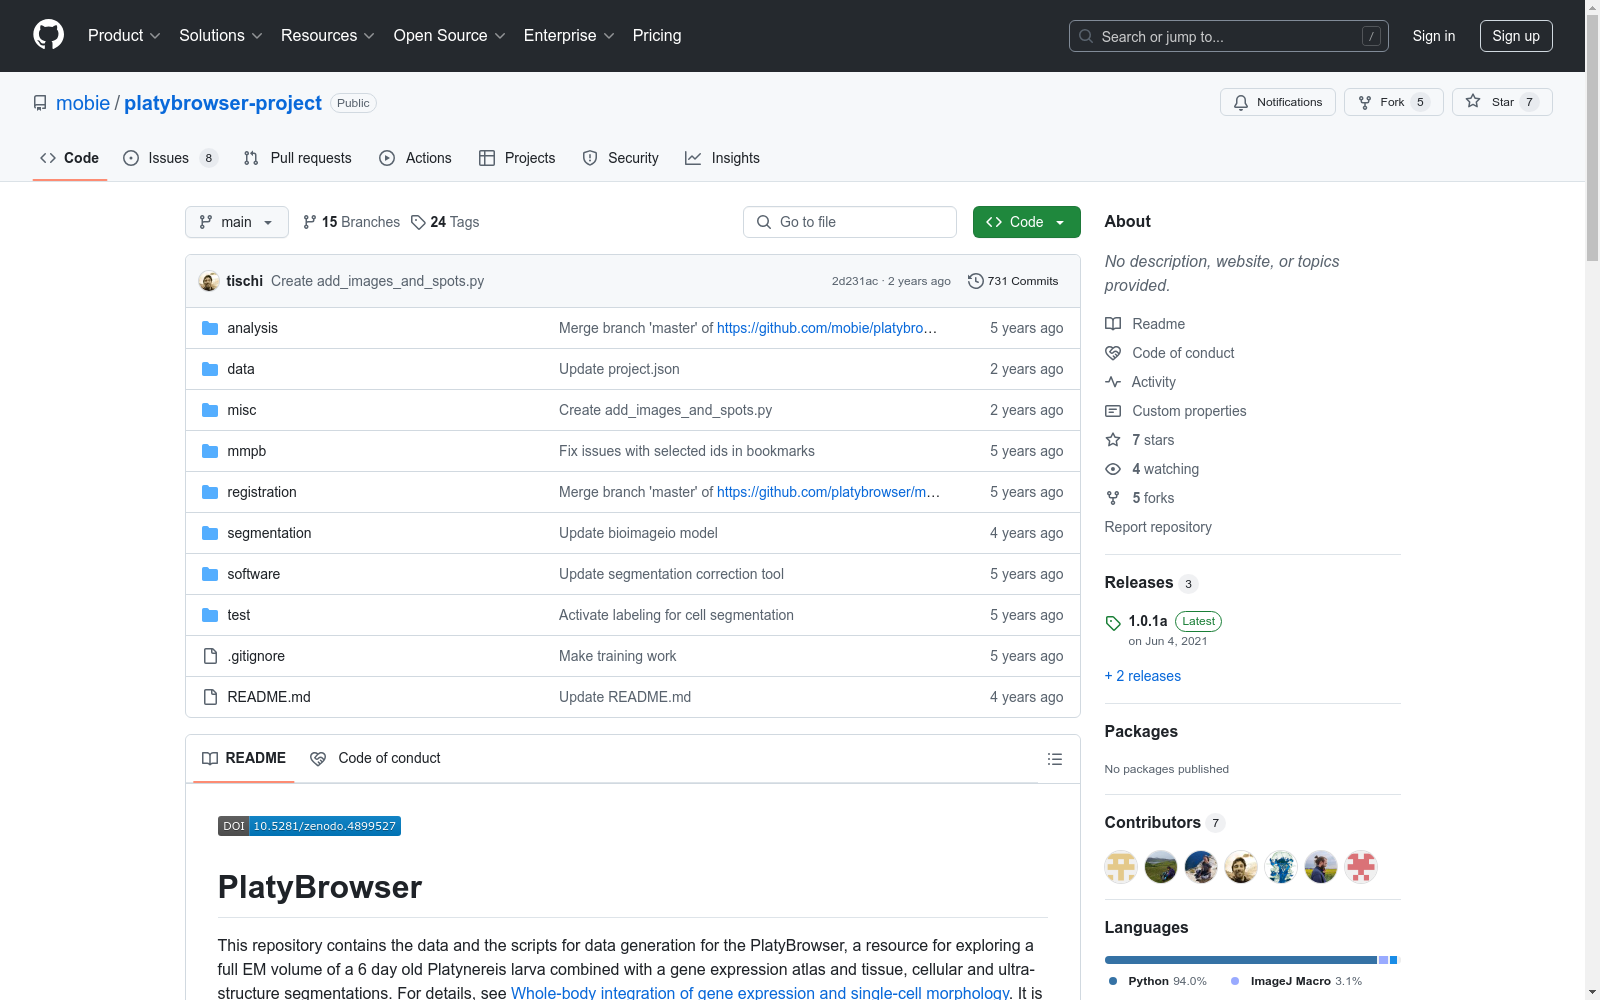This screenshot has height=1000, width=1600.
Task: Expand the Solutions menu
Action: point(221,36)
